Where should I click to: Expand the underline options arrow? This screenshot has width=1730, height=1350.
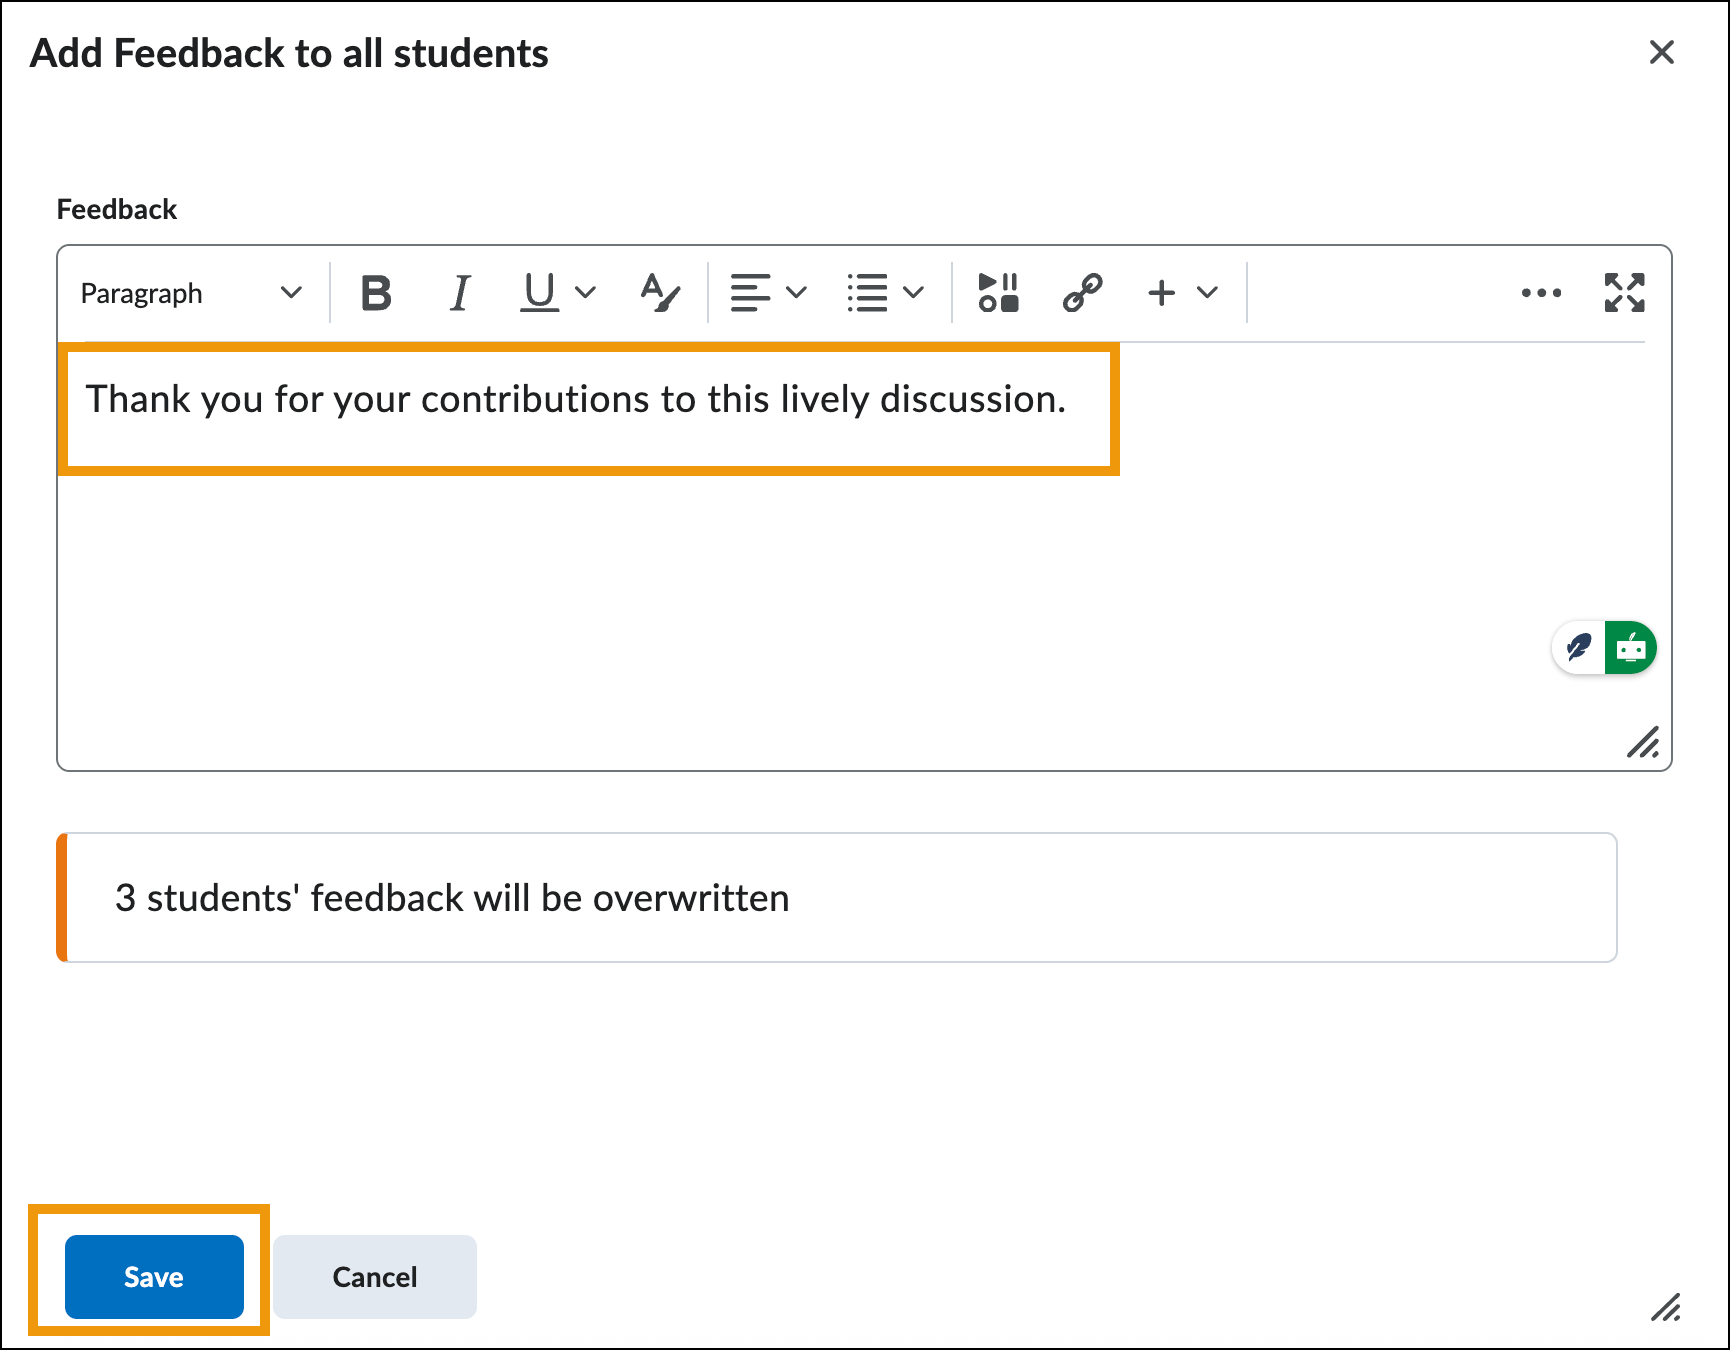click(586, 293)
